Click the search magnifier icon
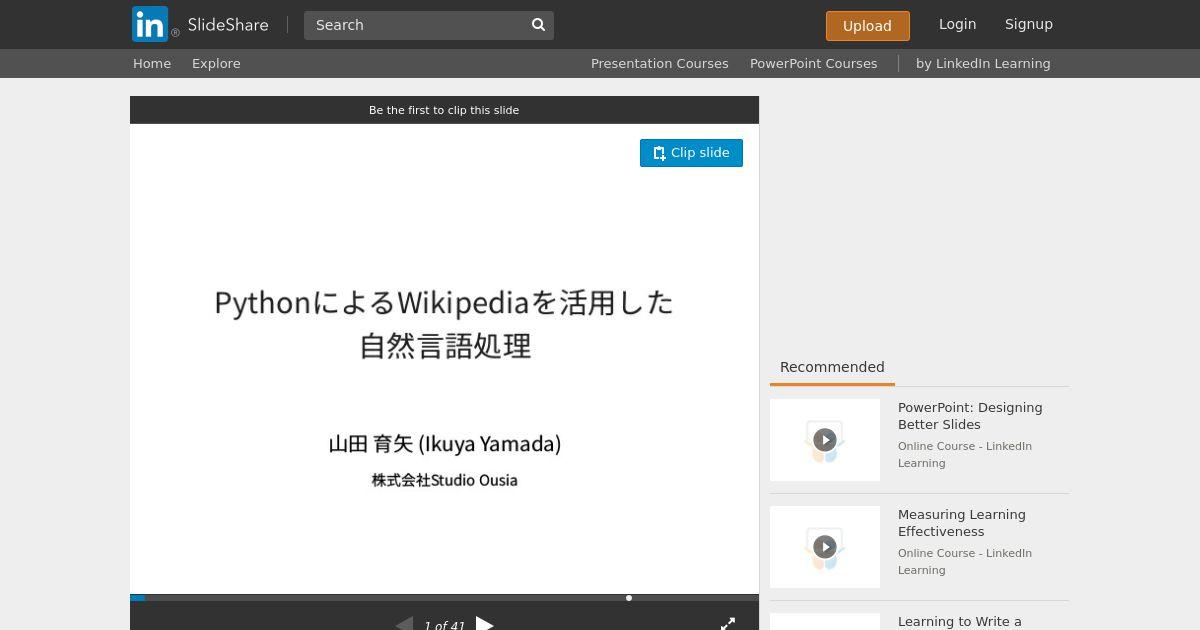This screenshot has height=630, width=1200. pos(538,25)
